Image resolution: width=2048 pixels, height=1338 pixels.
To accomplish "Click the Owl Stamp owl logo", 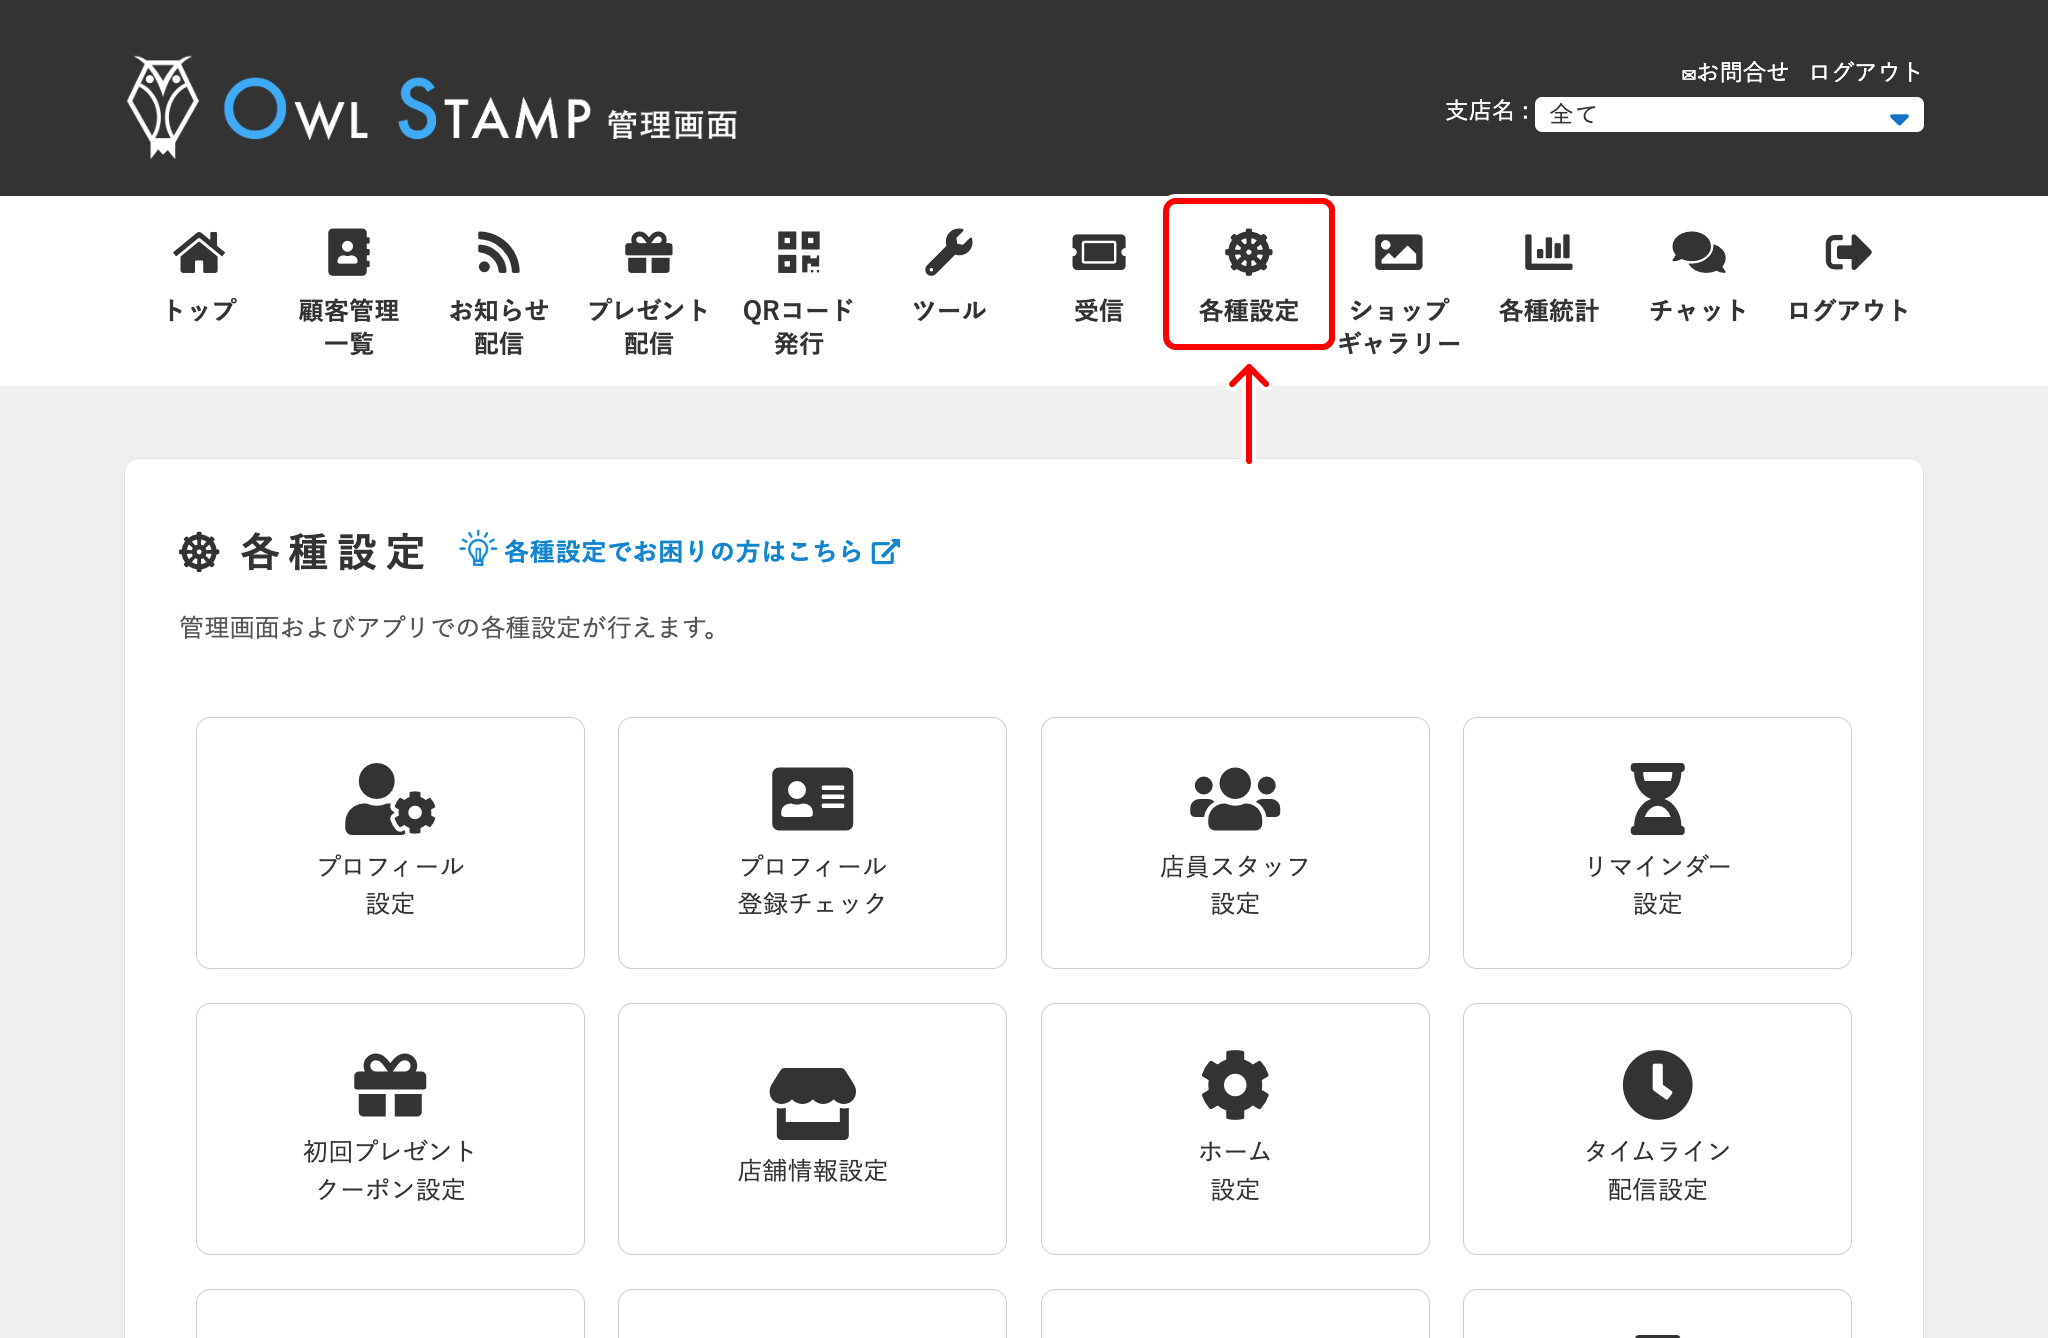I will coord(162,107).
